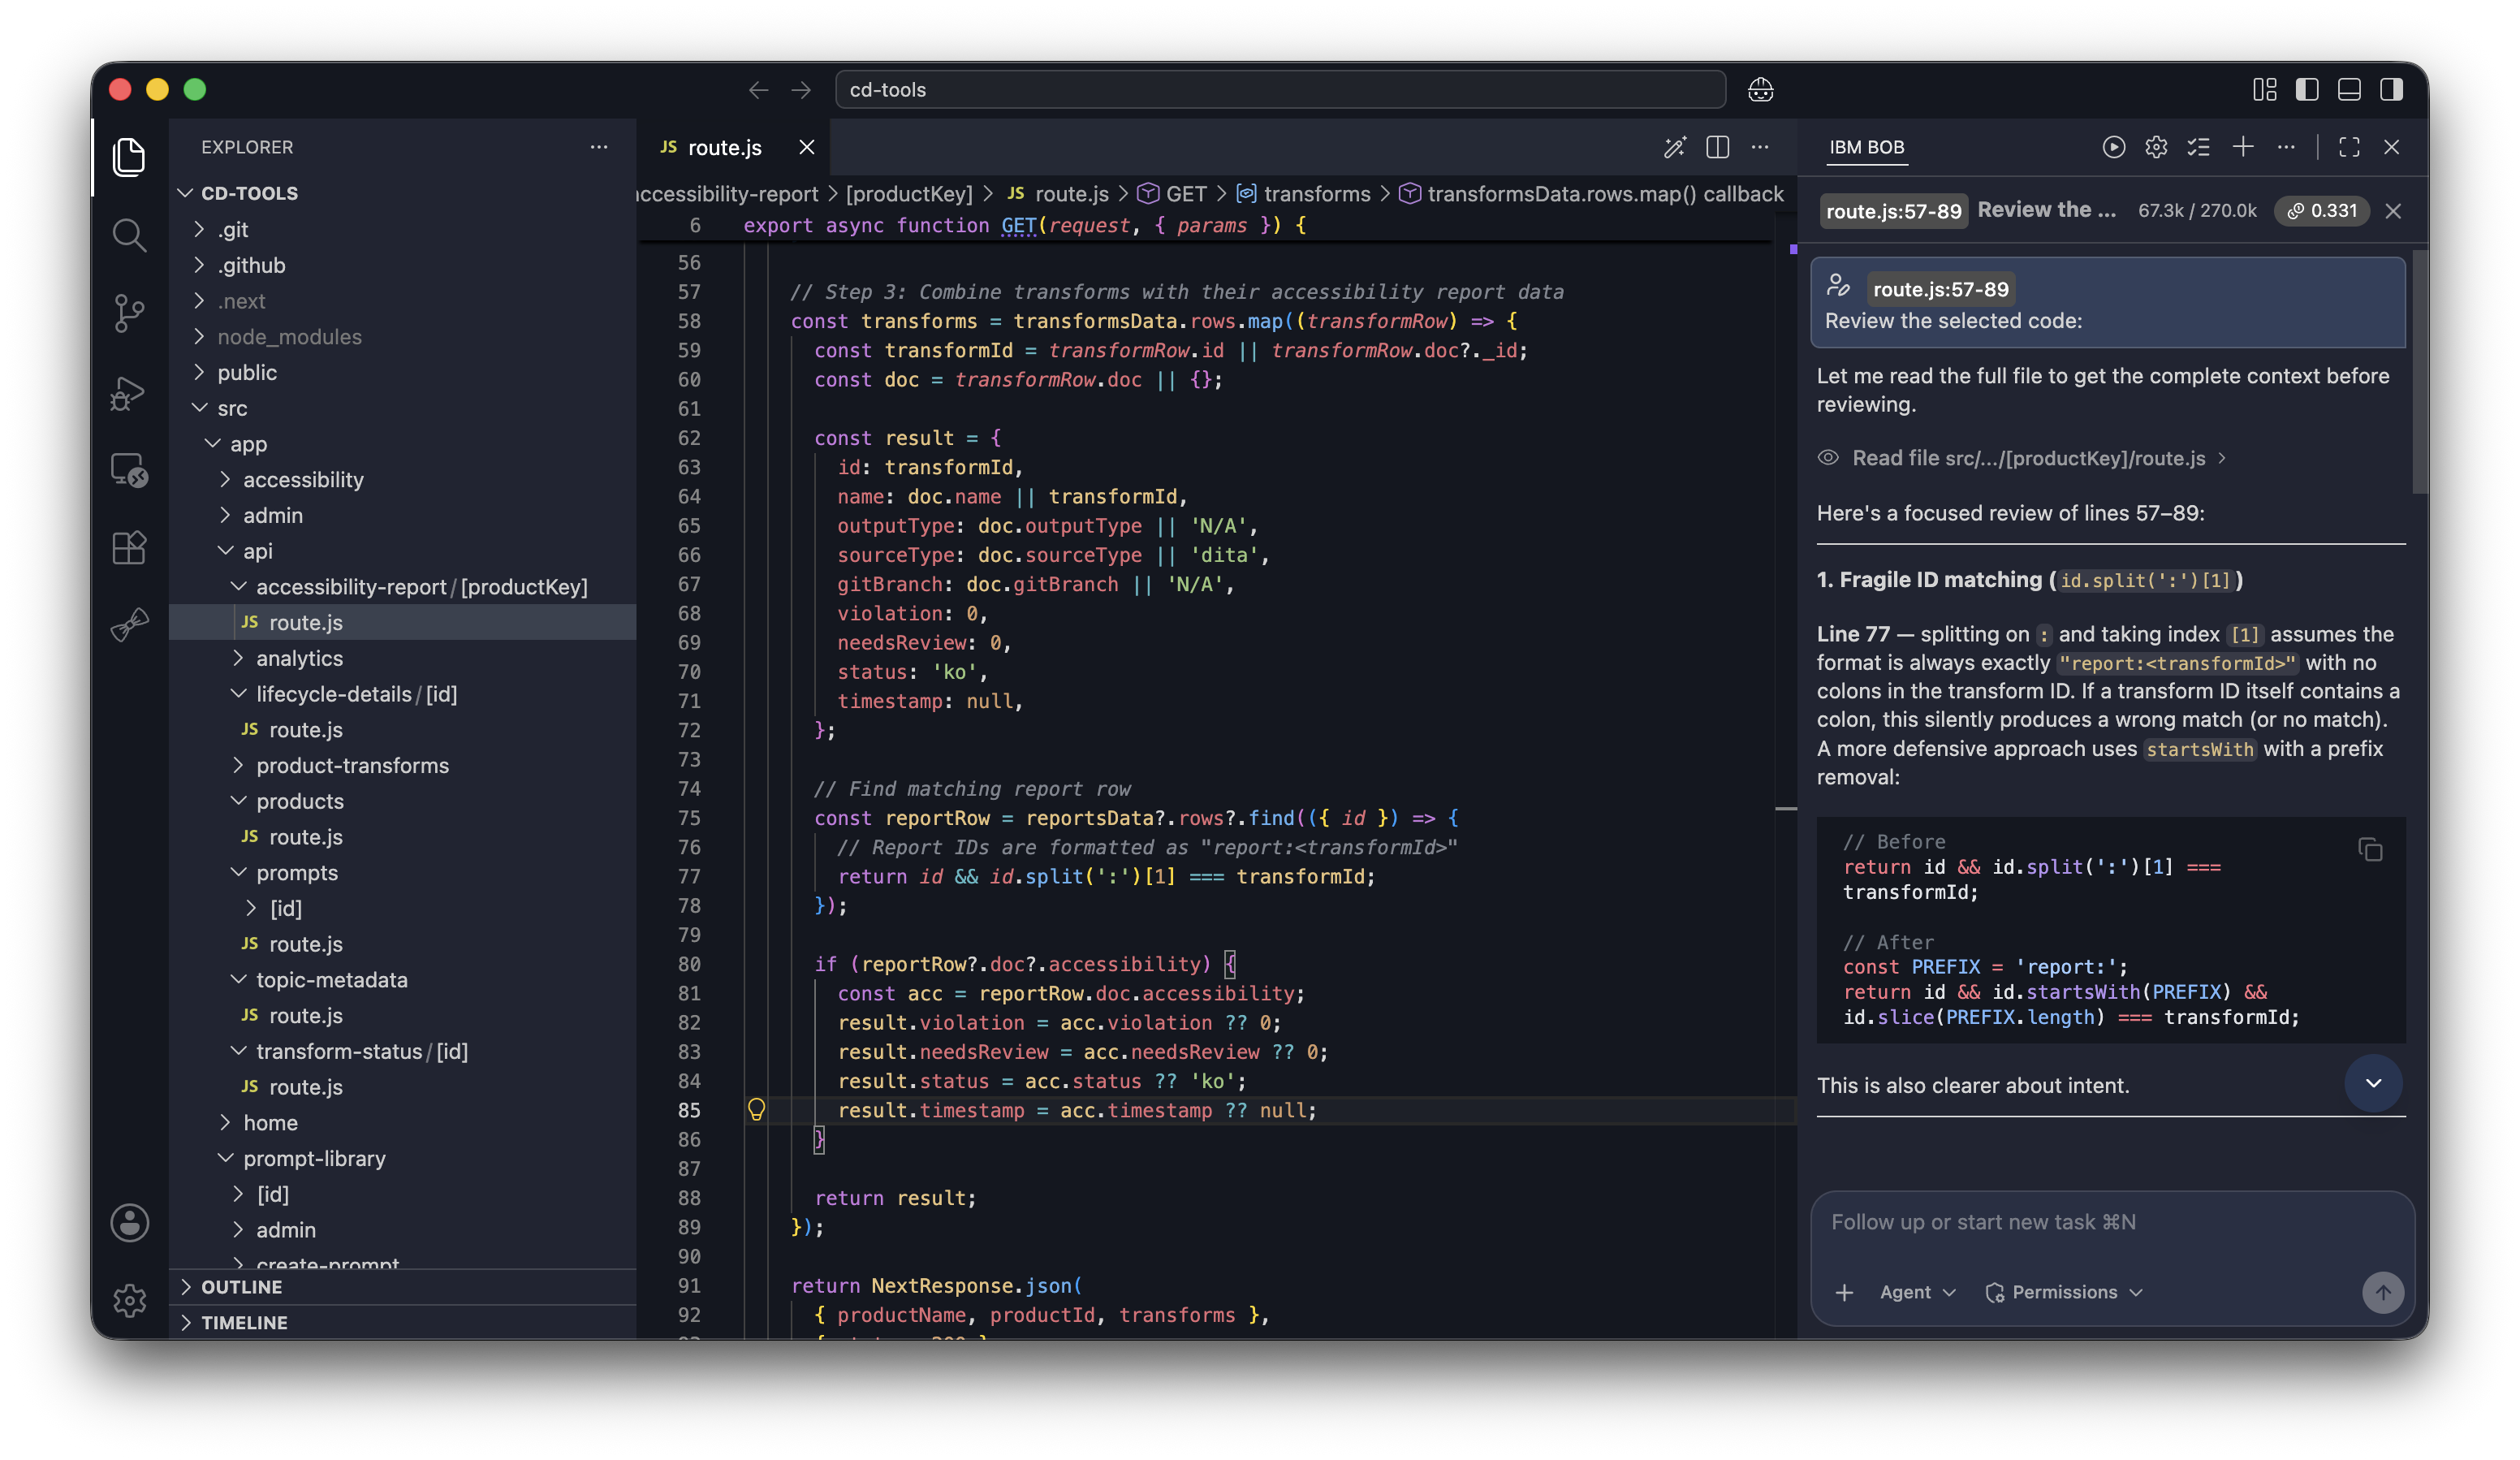The height and width of the screenshot is (1460, 2520).
Task: Open the Accounts menu icon
Action: pyautogui.click(x=129, y=1222)
